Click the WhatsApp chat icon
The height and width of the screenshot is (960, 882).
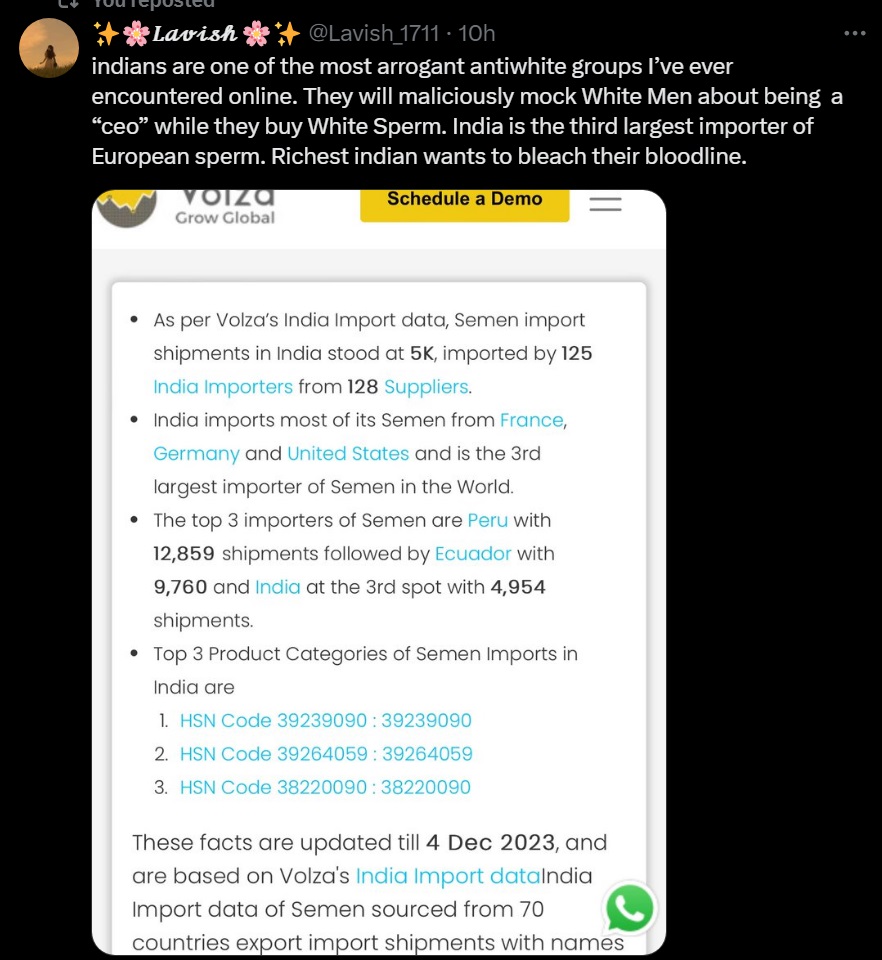coord(629,909)
